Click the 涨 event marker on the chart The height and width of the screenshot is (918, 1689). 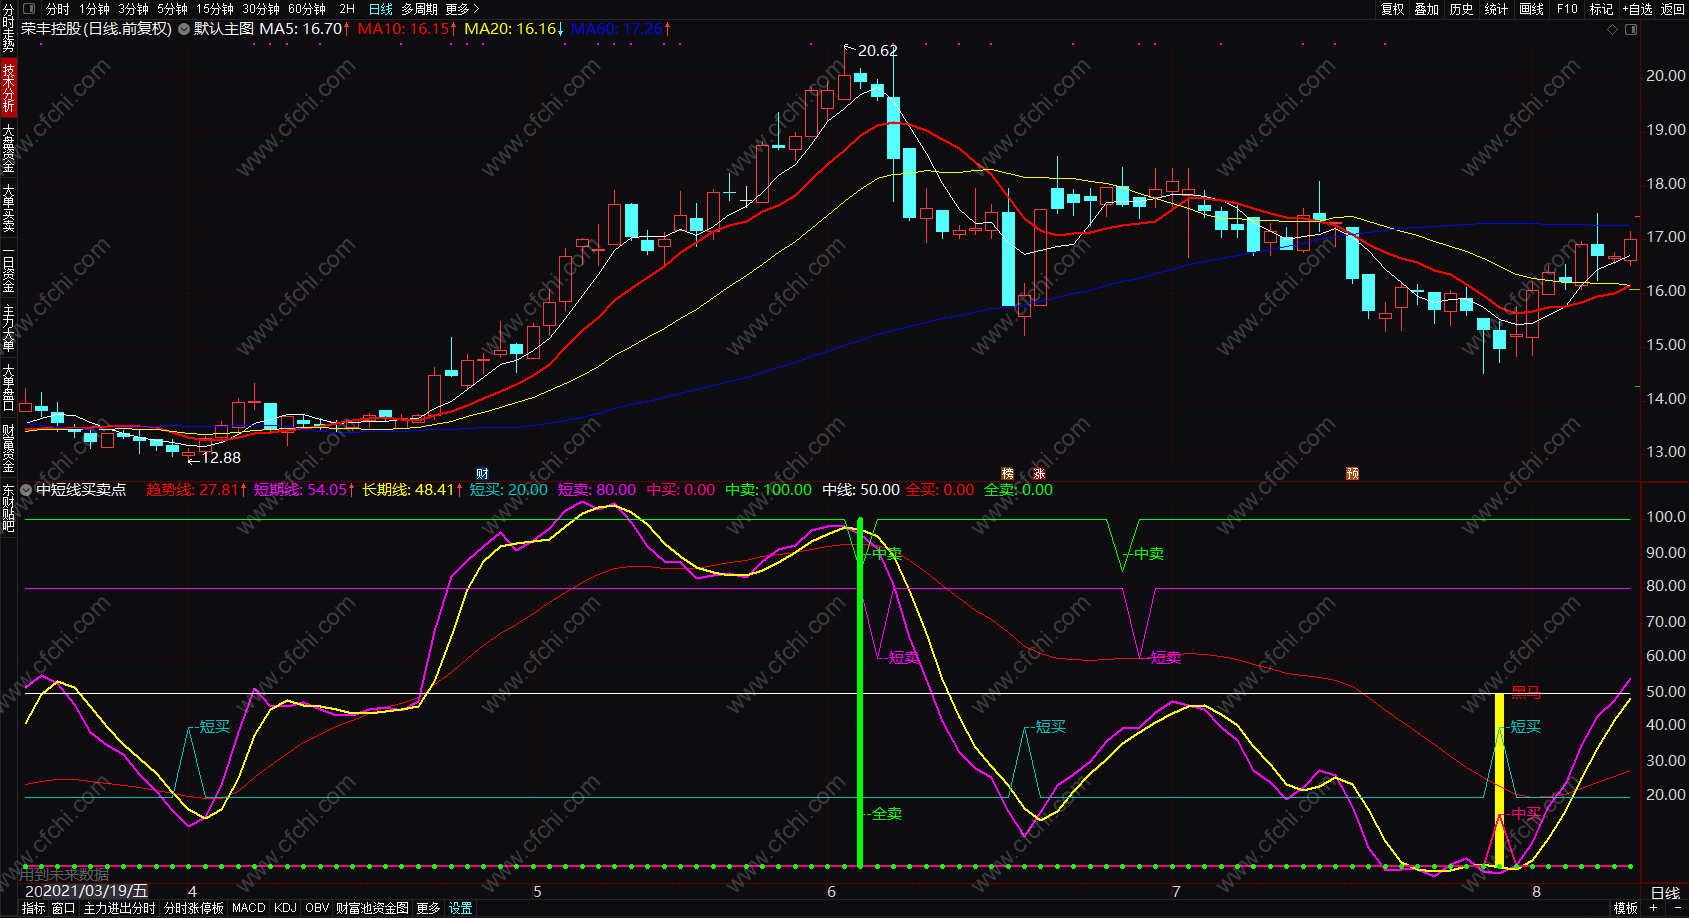click(1039, 474)
